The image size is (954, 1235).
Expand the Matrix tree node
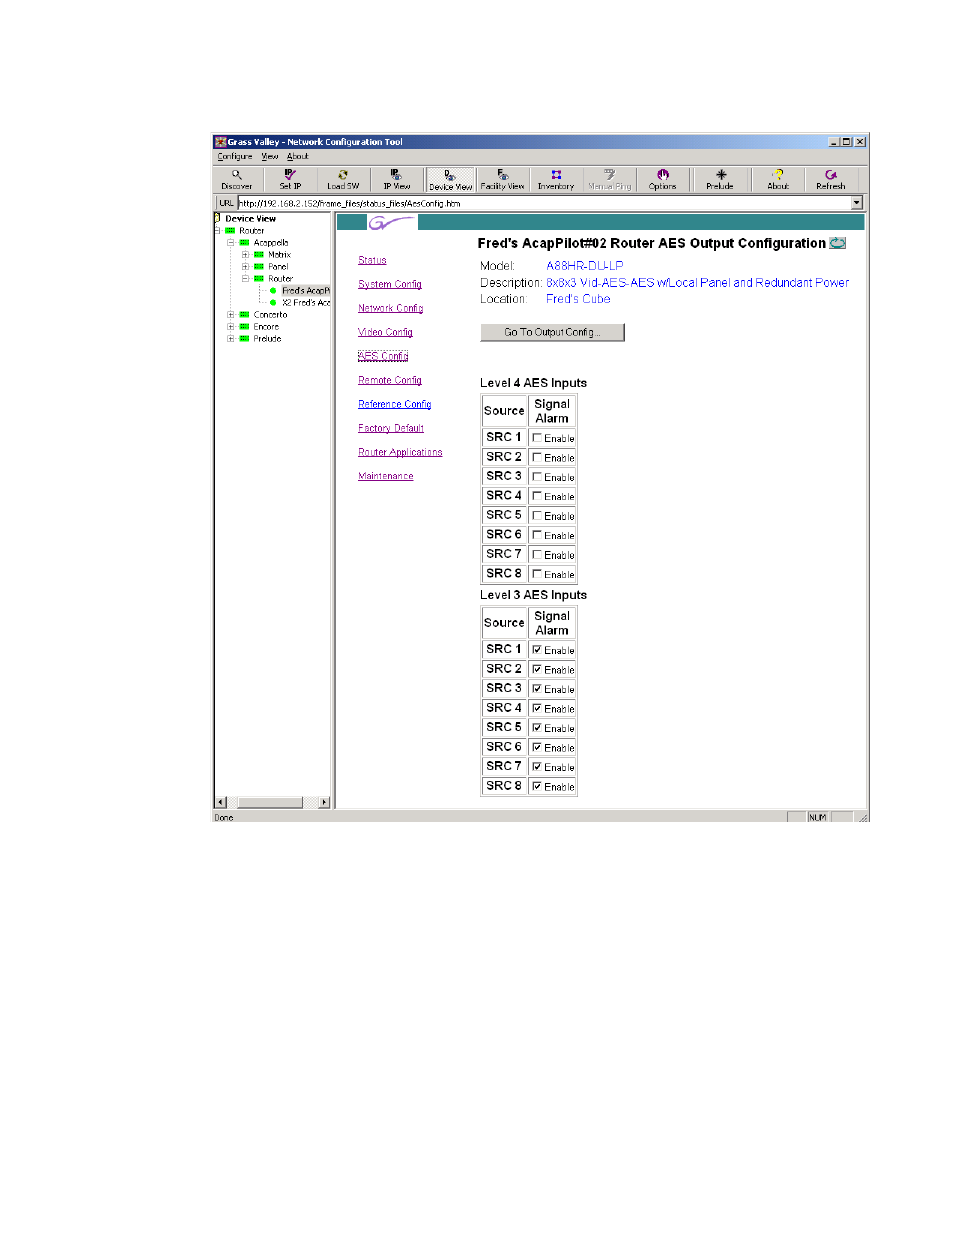coord(245,255)
